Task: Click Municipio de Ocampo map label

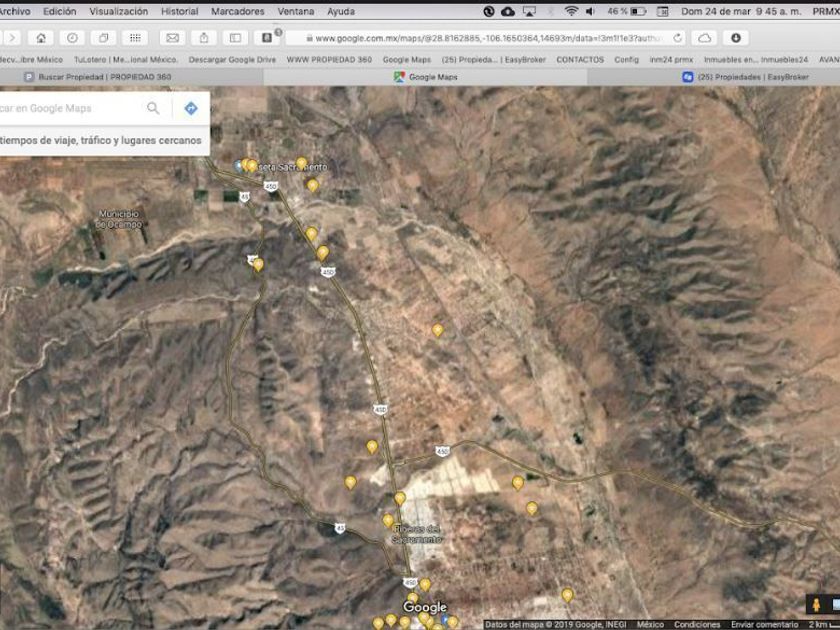Action: click(118, 219)
